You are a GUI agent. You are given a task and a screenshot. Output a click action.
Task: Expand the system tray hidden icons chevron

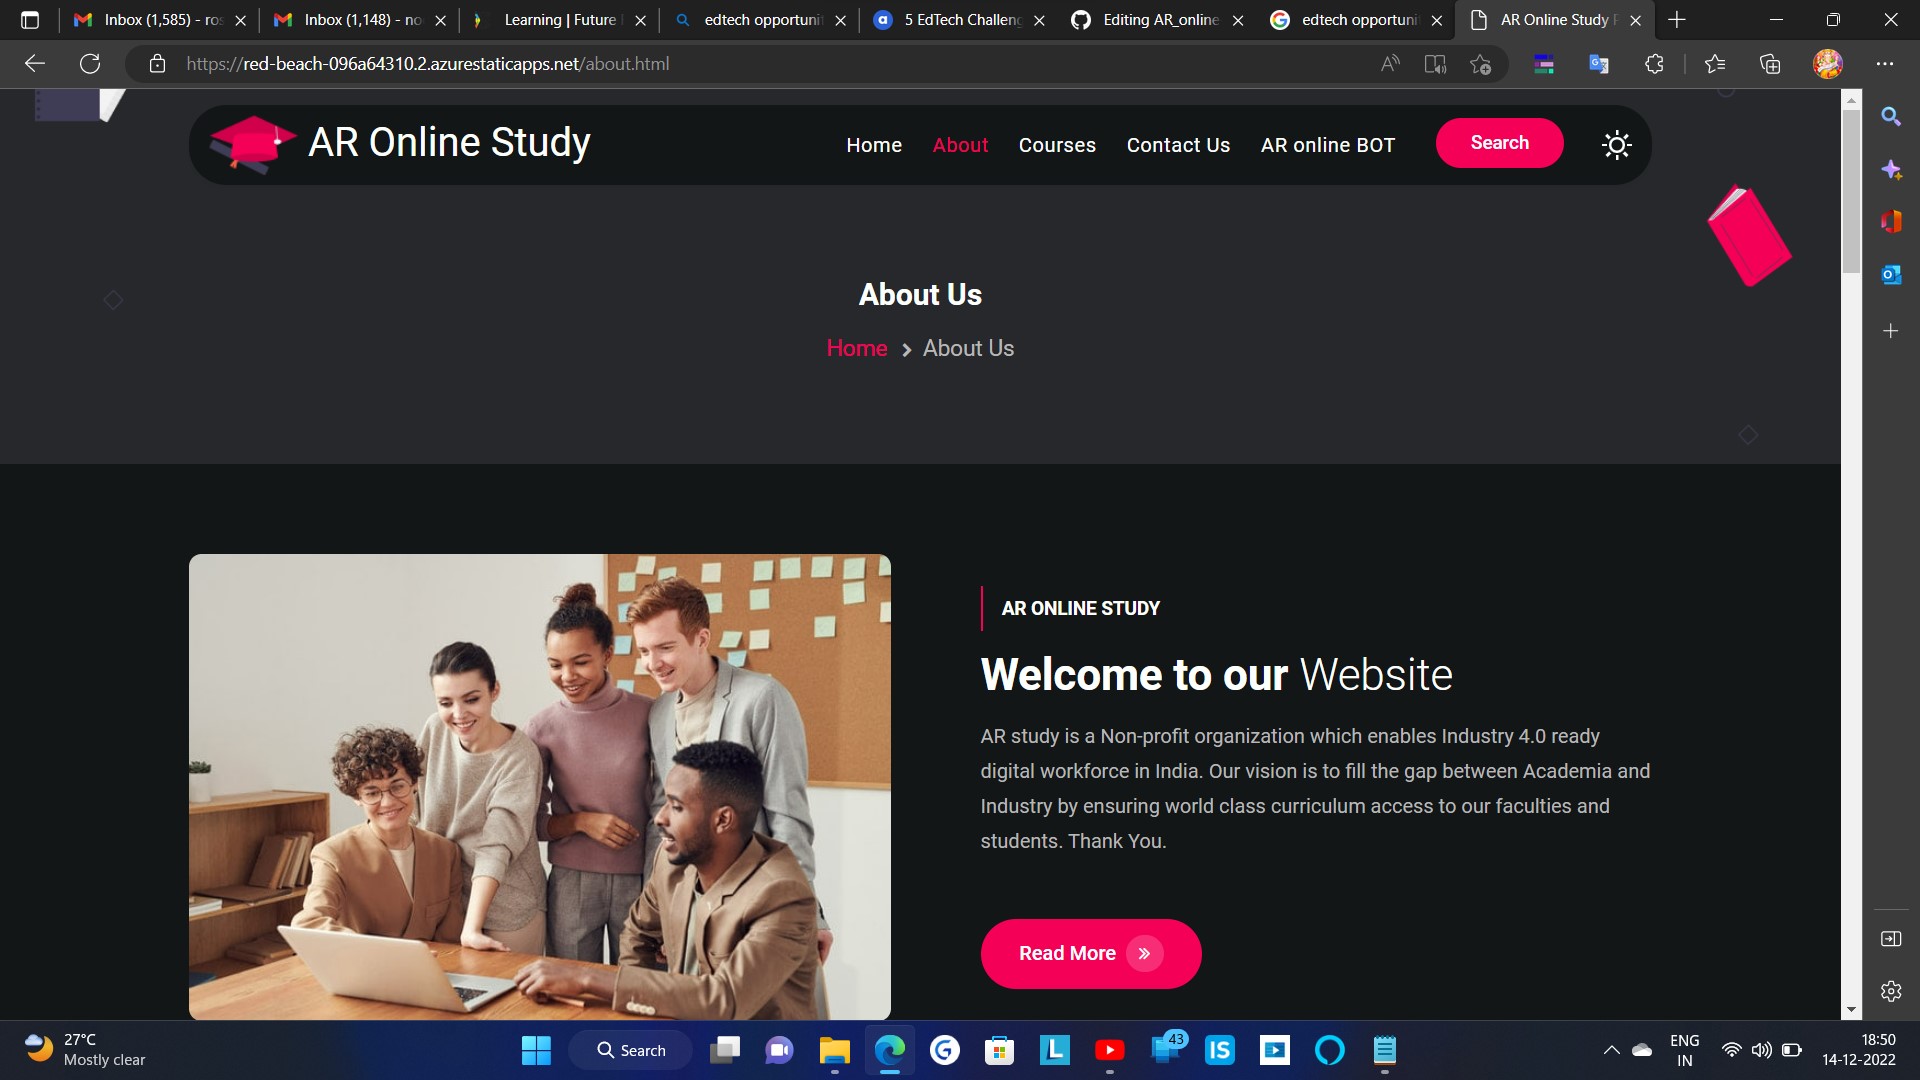[x=1611, y=1050]
